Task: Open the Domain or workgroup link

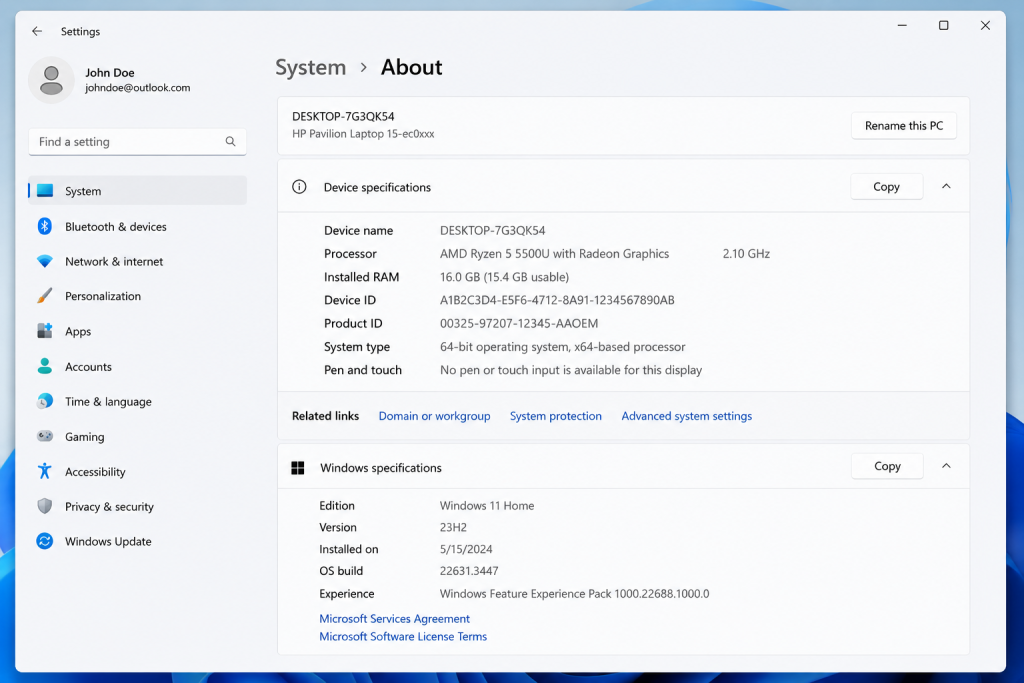Action: pos(434,416)
